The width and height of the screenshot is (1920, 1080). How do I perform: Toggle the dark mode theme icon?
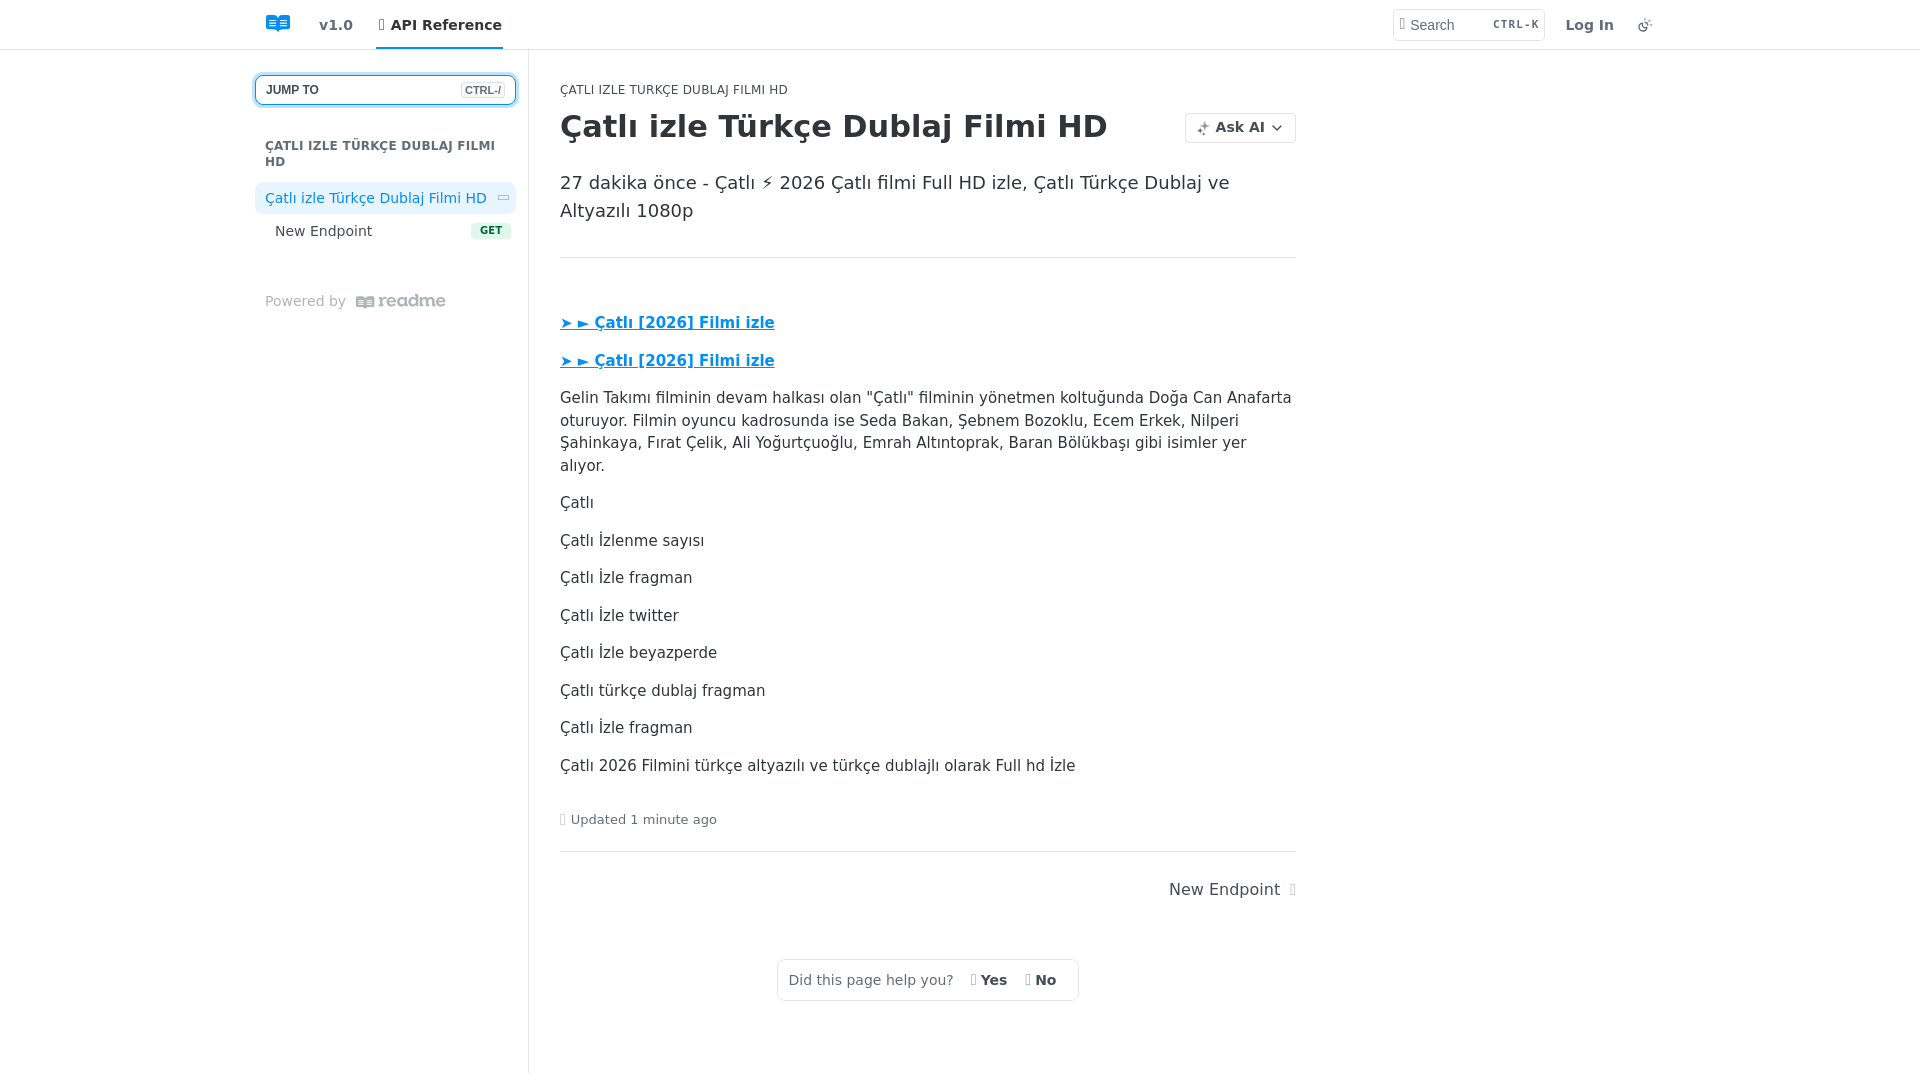tap(1645, 25)
